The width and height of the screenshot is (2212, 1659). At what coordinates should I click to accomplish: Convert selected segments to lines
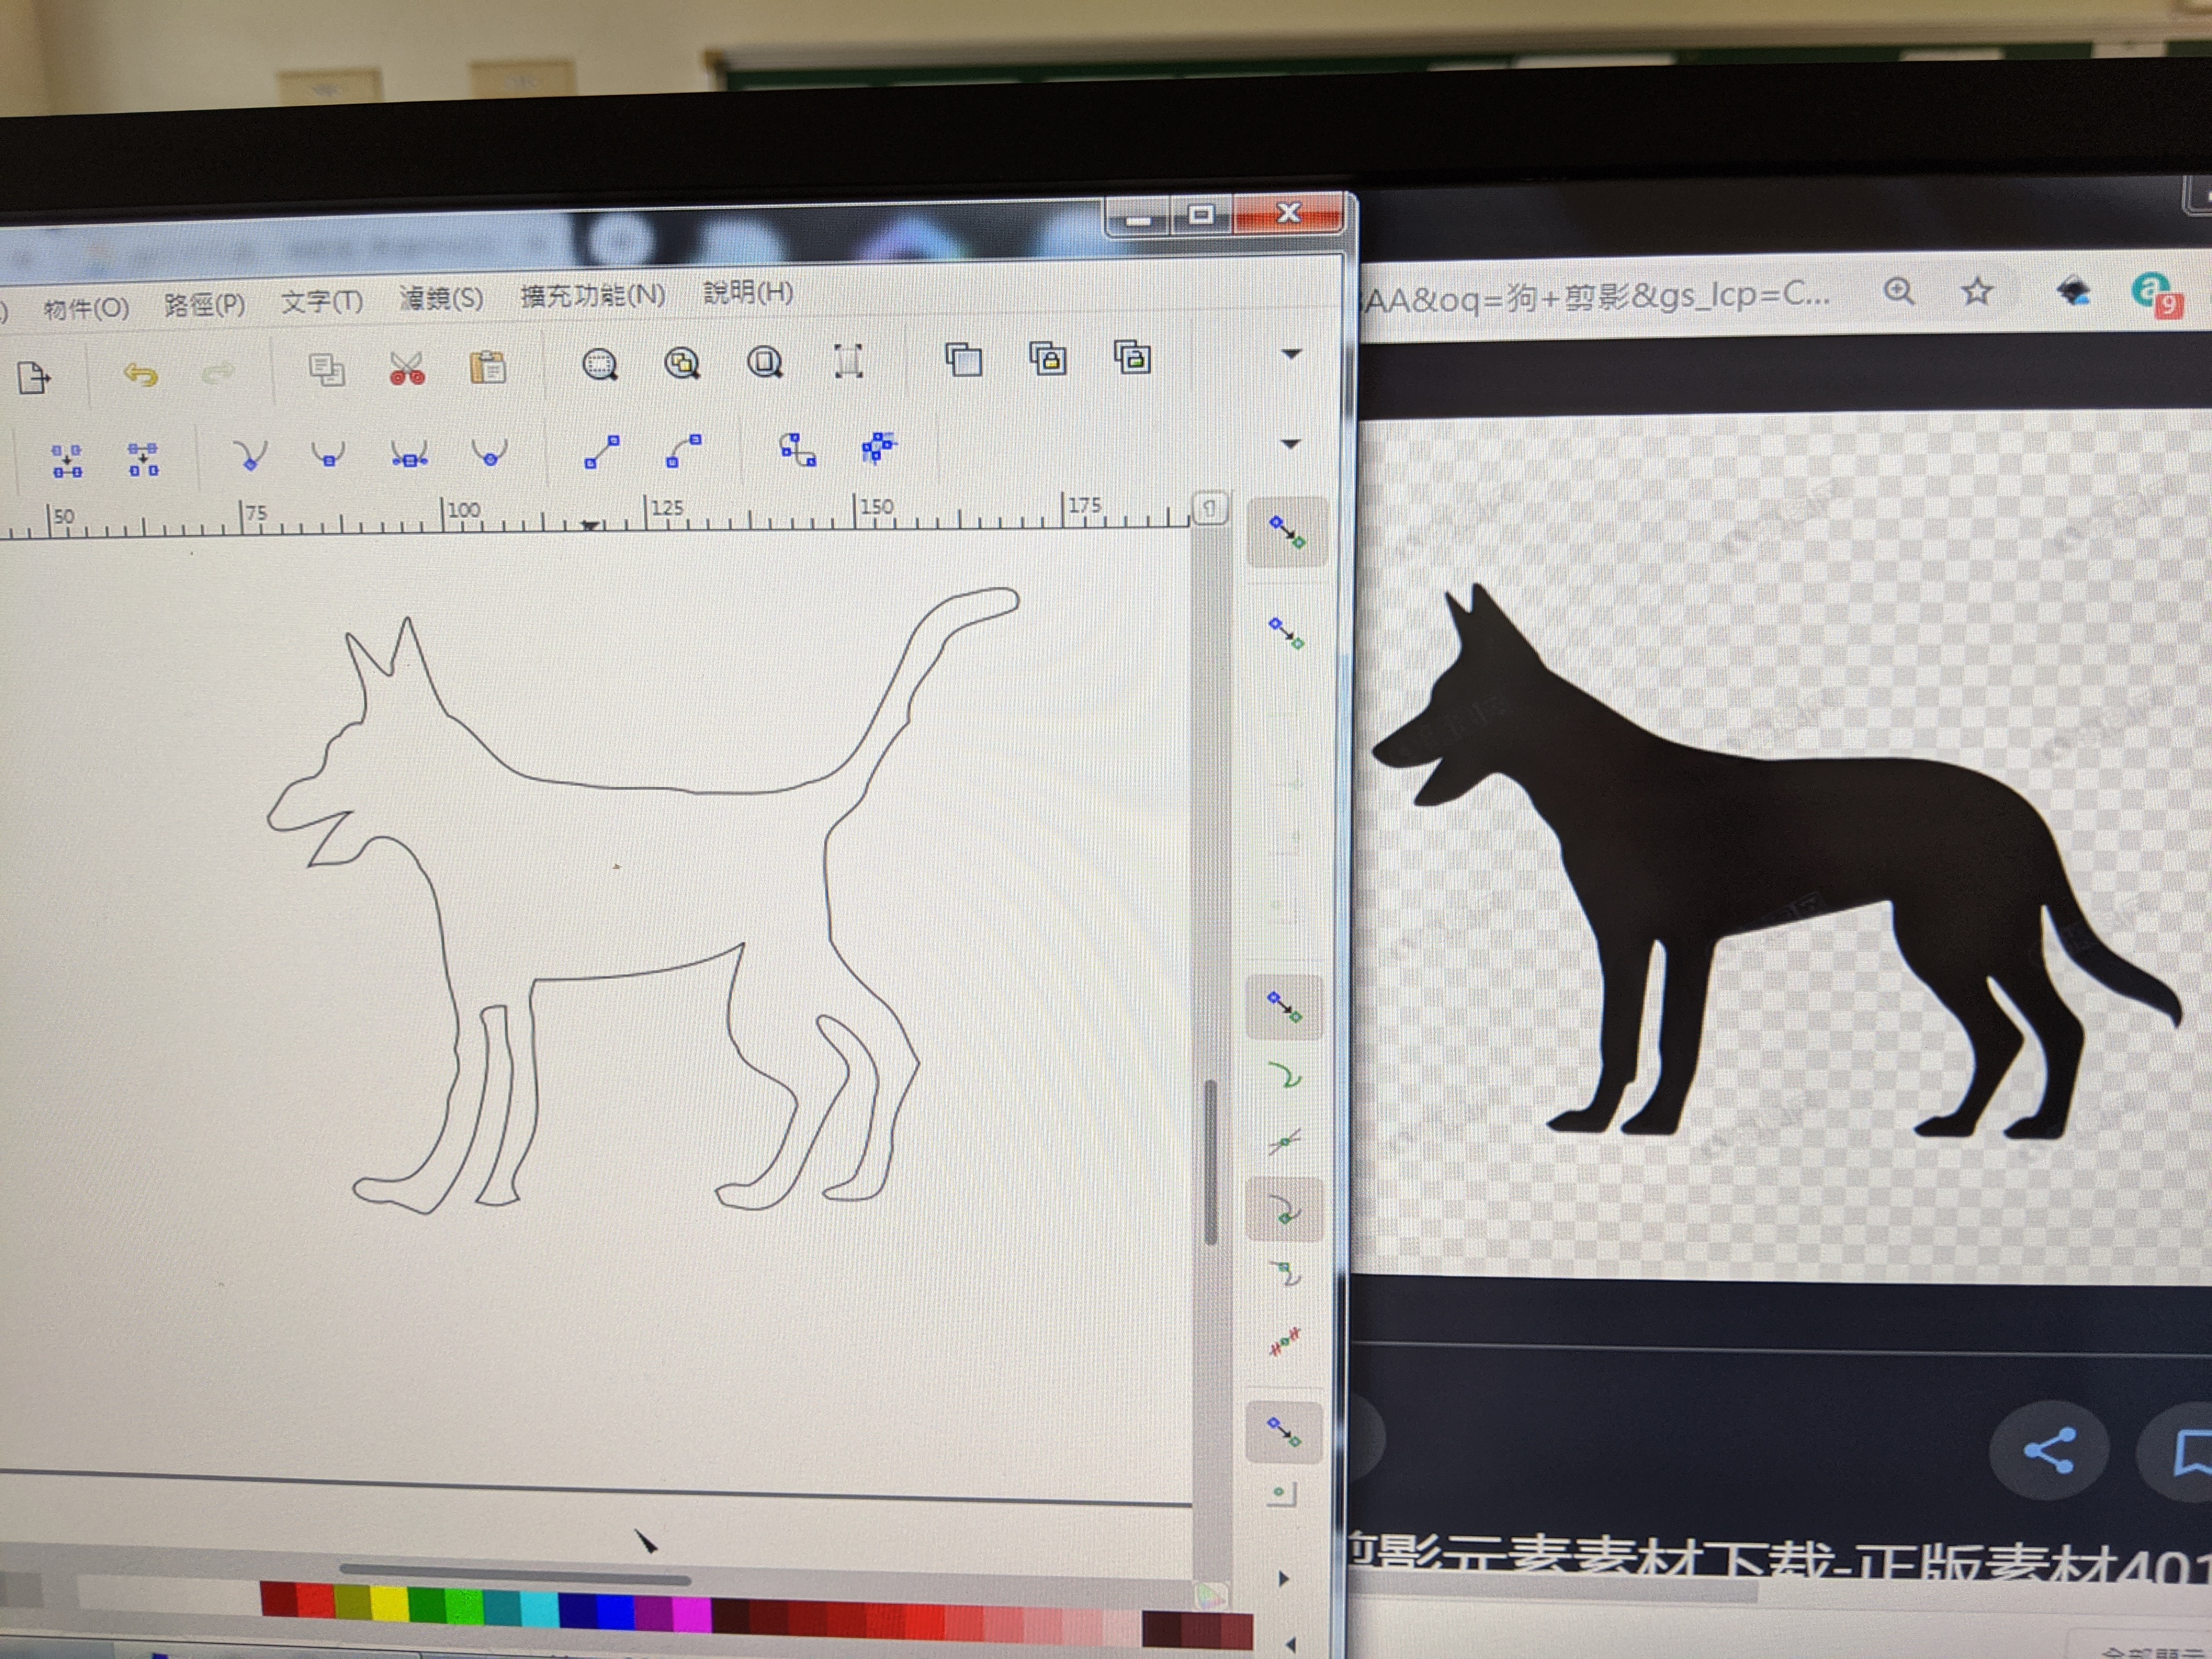point(602,452)
